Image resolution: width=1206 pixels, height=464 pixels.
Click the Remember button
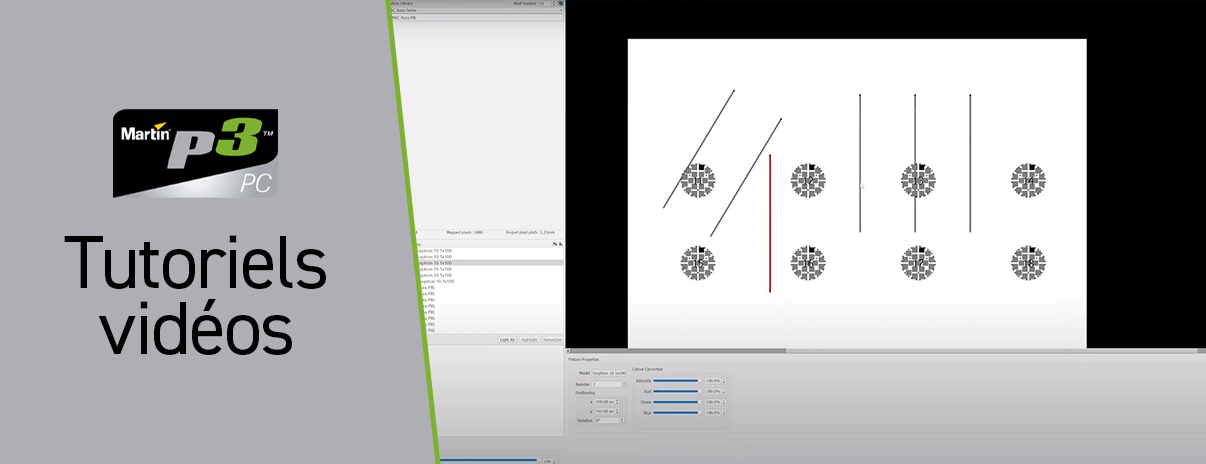[552, 340]
